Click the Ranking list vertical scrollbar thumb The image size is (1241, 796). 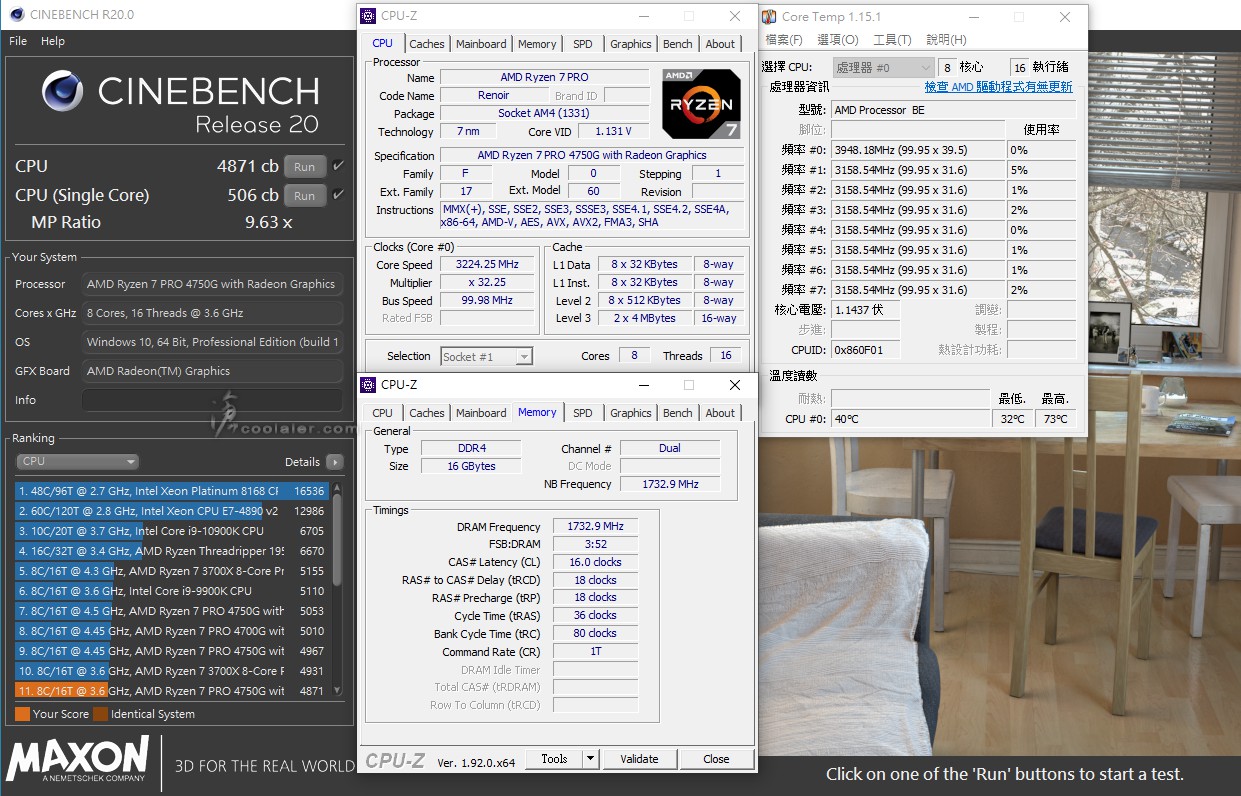pyautogui.click(x=338, y=539)
